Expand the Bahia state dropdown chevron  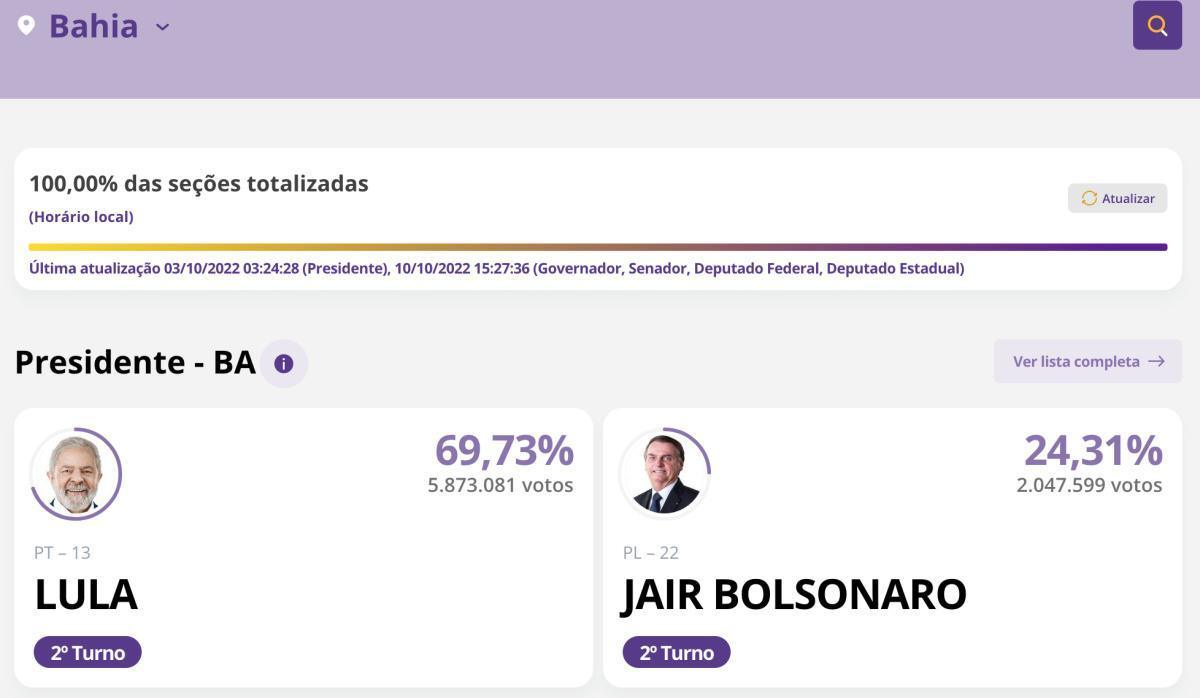(x=162, y=27)
